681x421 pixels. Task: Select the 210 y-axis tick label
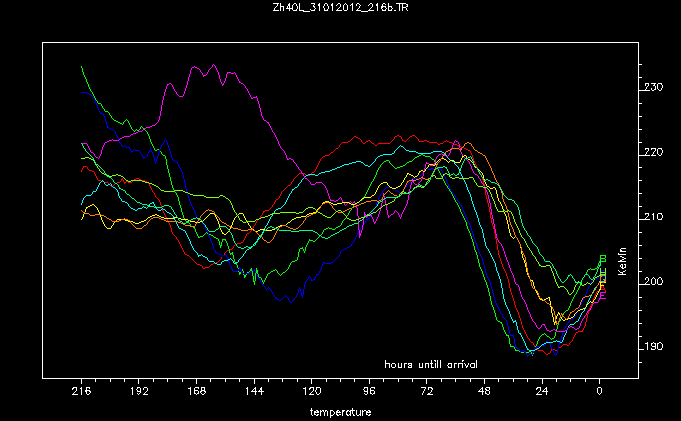(653, 217)
